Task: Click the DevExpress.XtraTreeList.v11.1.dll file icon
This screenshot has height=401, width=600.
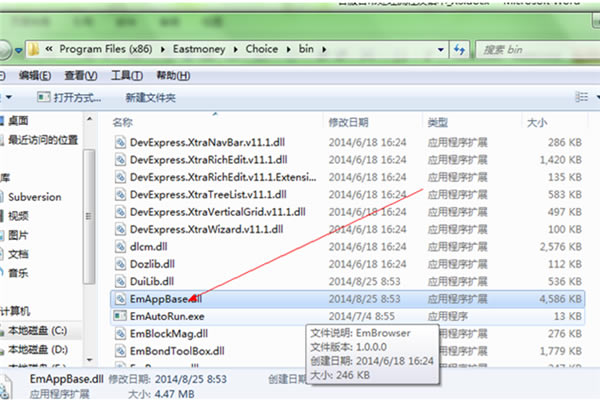Action: [120, 194]
